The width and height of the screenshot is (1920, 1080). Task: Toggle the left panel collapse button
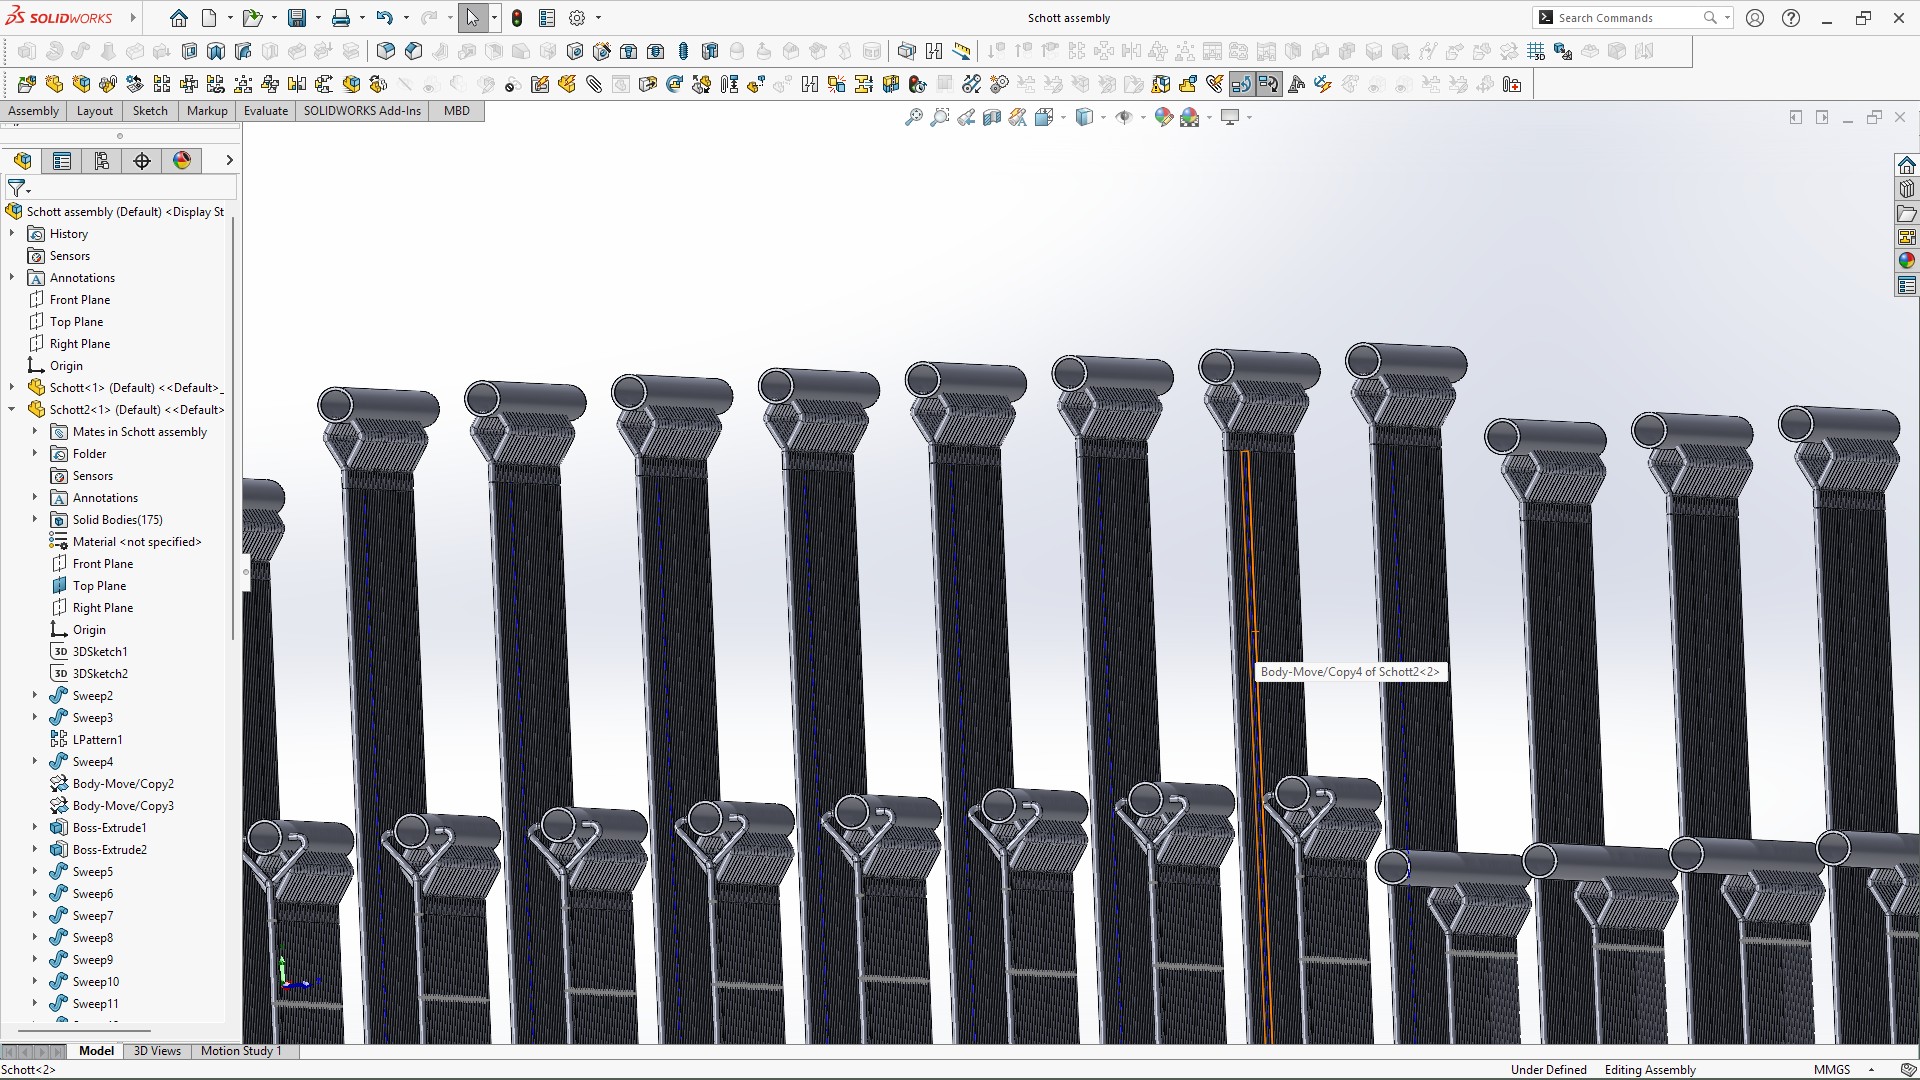coord(1796,118)
